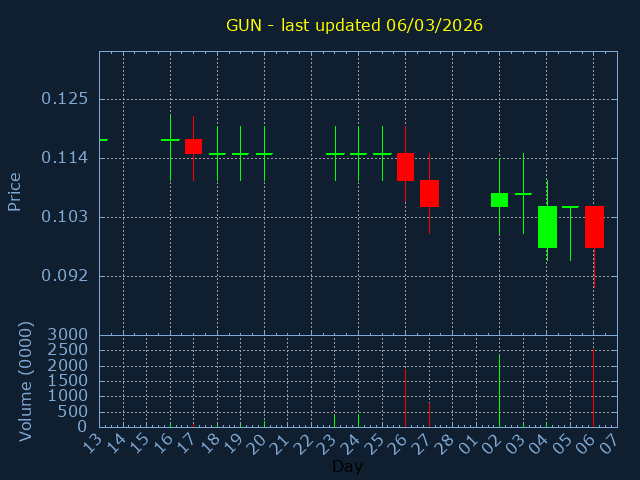The width and height of the screenshot is (640, 480).
Task: Click the 0.092 price axis label
Action: pos(65,276)
